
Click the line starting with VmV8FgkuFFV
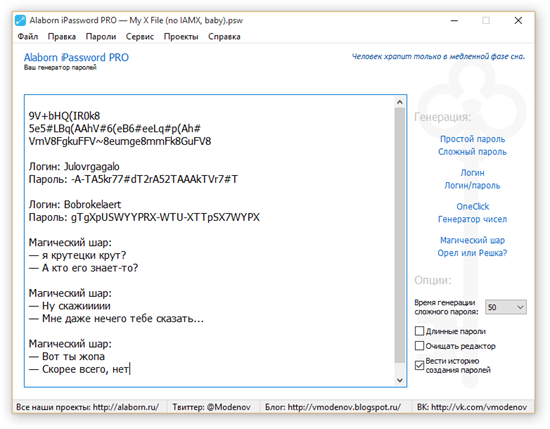[120, 141]
